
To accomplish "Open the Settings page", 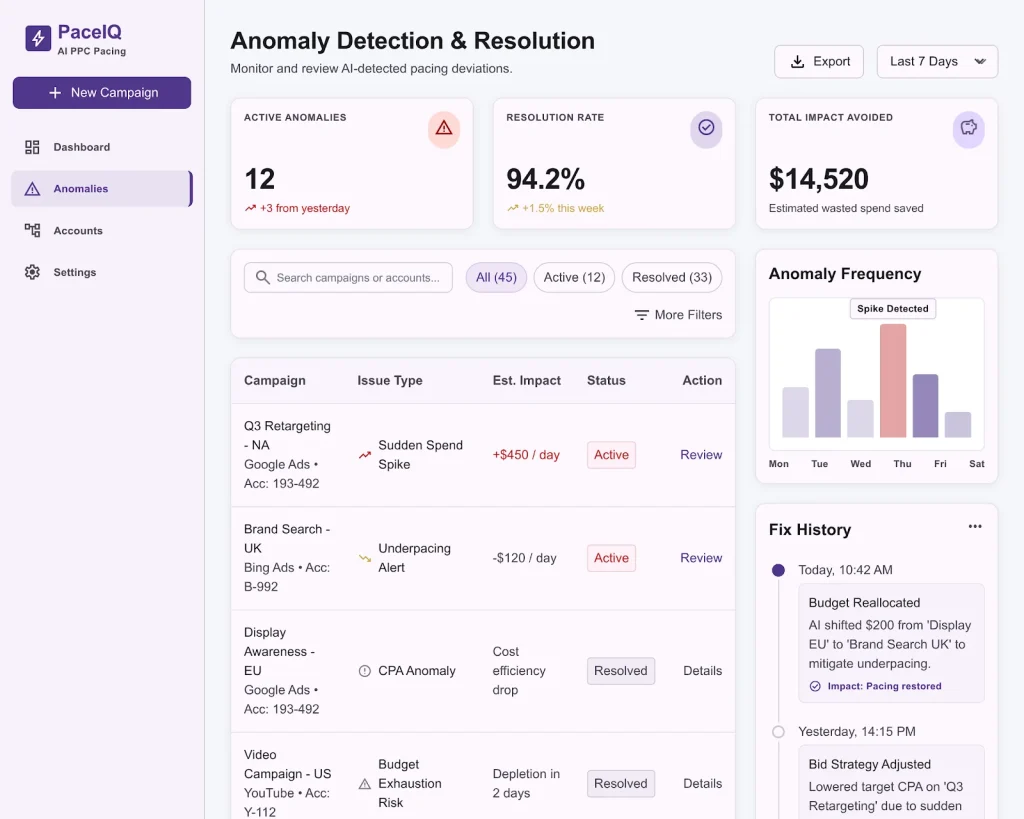I will [102, 272].
